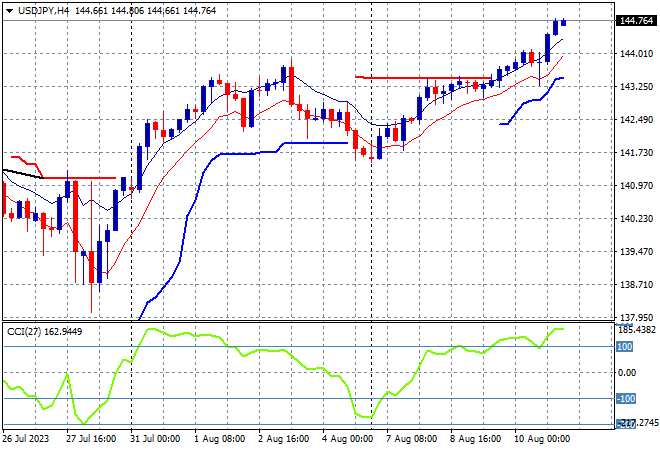Click the OHLC values in chart header
Image resolution: width=660 pixels, height=450 pixels.
coord(146,11)
